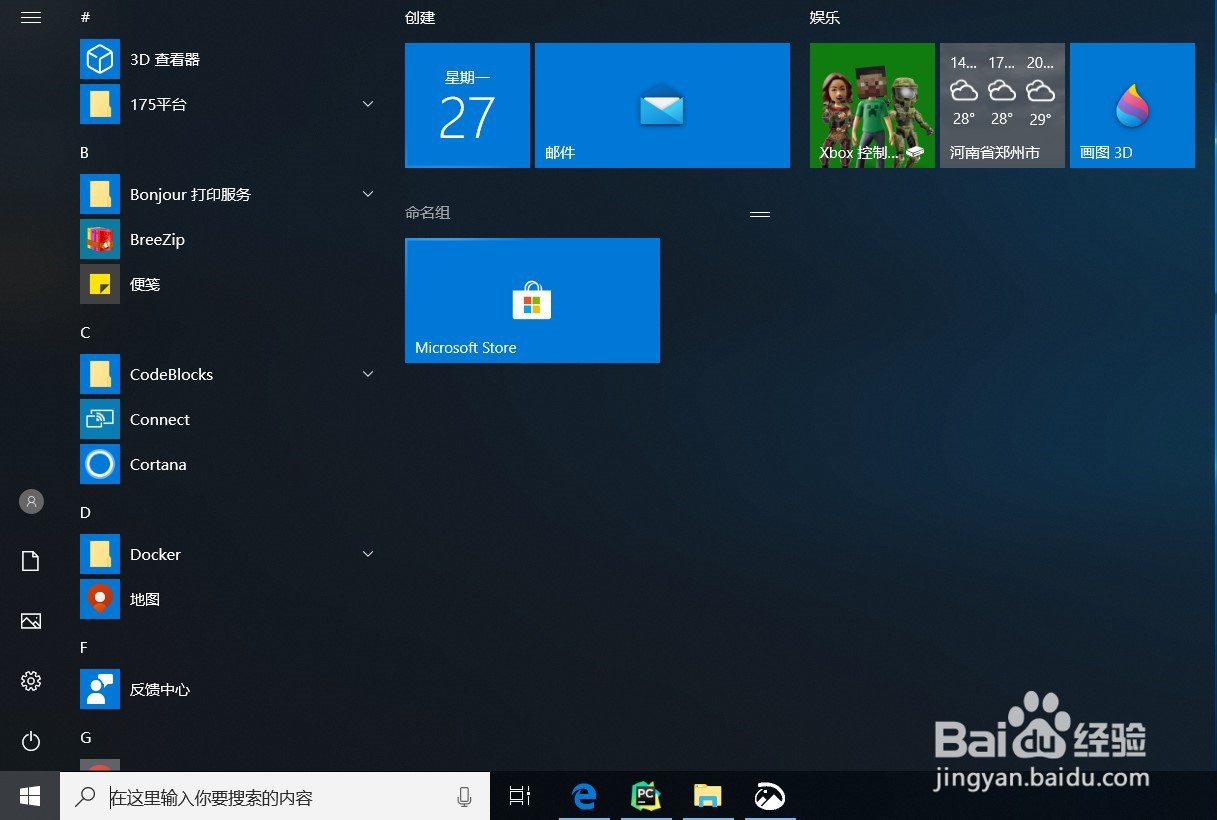This screenshot has width=1217, height=820.
Task: Expand the Bonjour 打印服务 folder
Action: (368, 193)
